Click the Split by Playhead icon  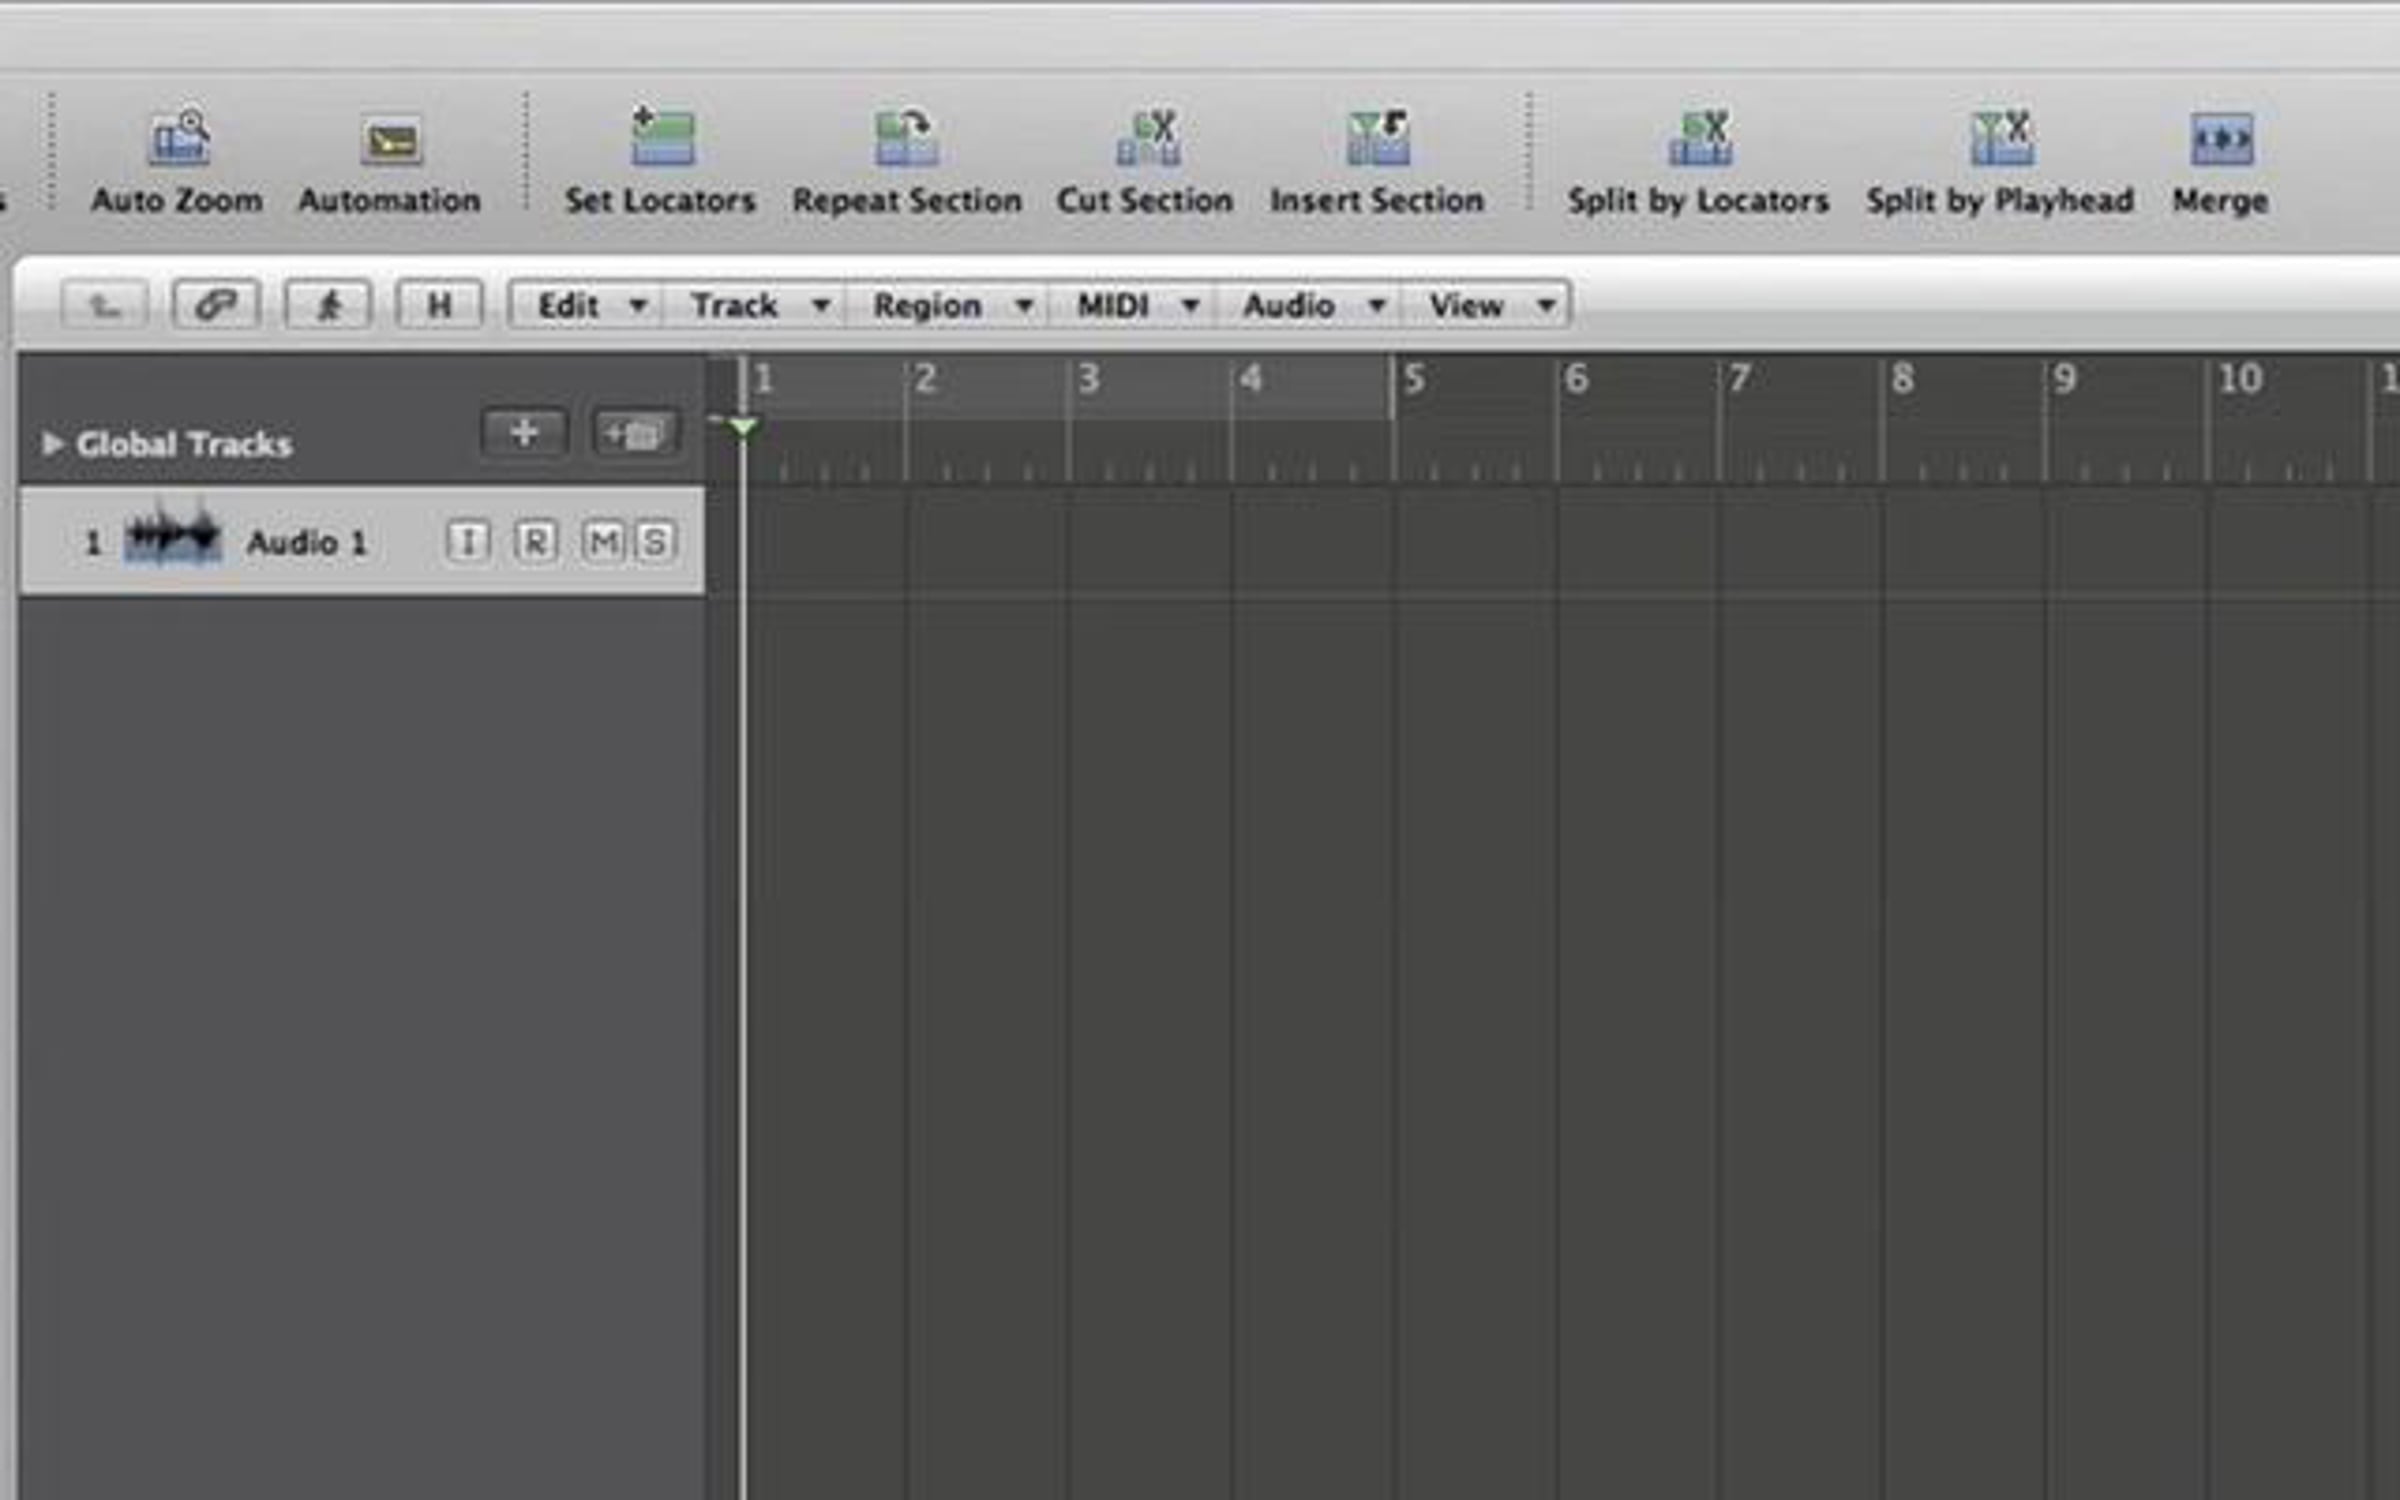2001,137
